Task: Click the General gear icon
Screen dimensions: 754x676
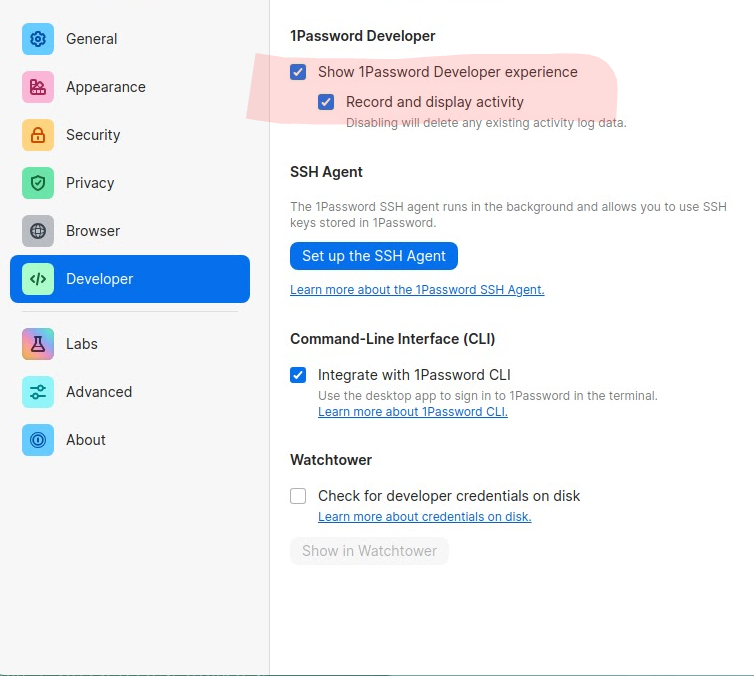Action: pyautogui.click(x=38, y=39)
